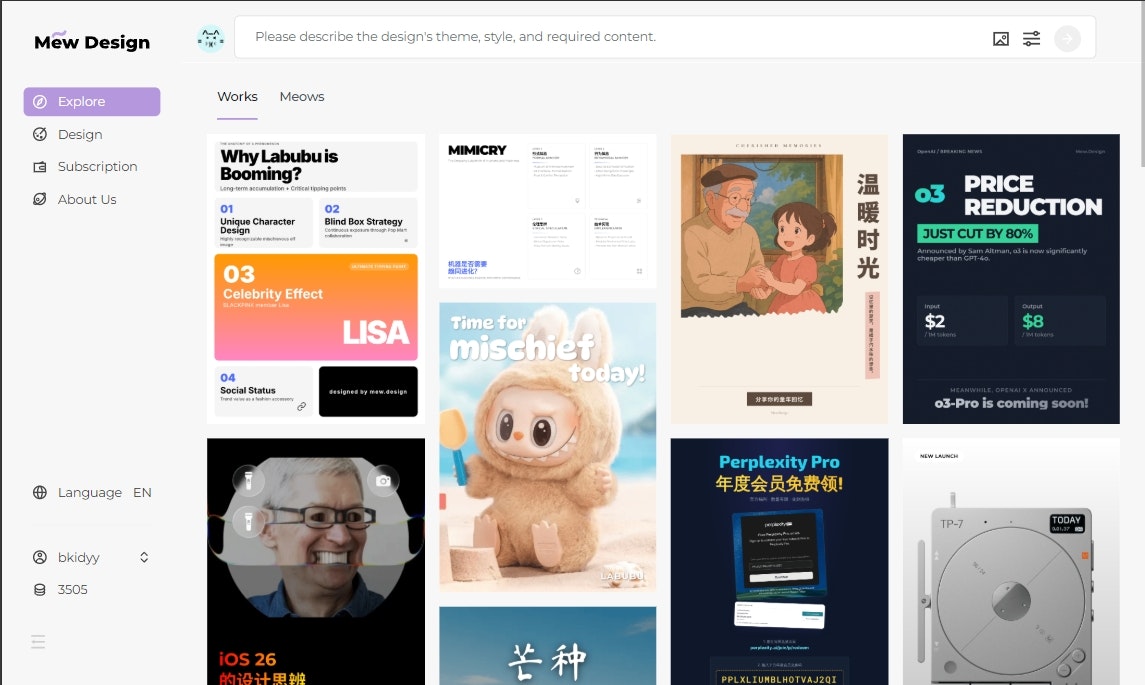1145x685 pixels.
Task: Click the send arrow button
Action: coord(1067,39)
